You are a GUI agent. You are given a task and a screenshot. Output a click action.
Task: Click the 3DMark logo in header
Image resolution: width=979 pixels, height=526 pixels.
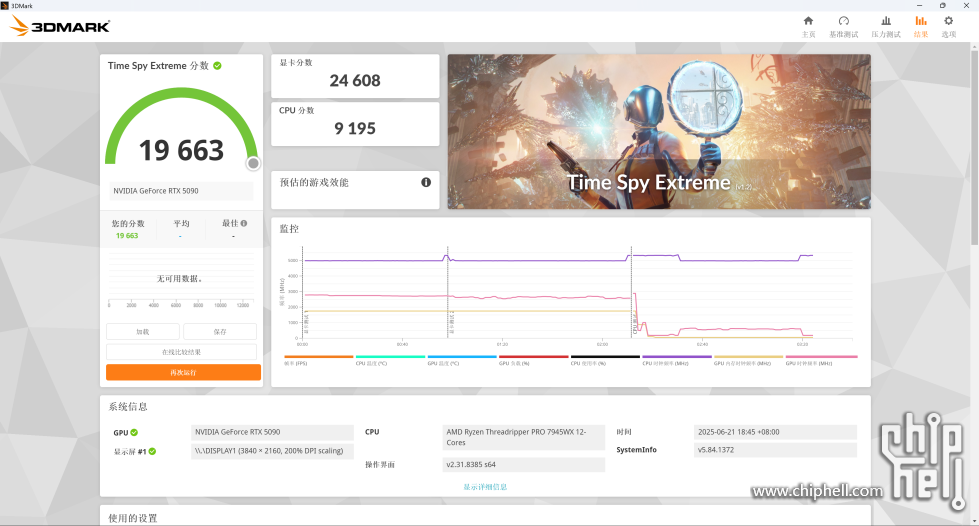coord(60,26)
